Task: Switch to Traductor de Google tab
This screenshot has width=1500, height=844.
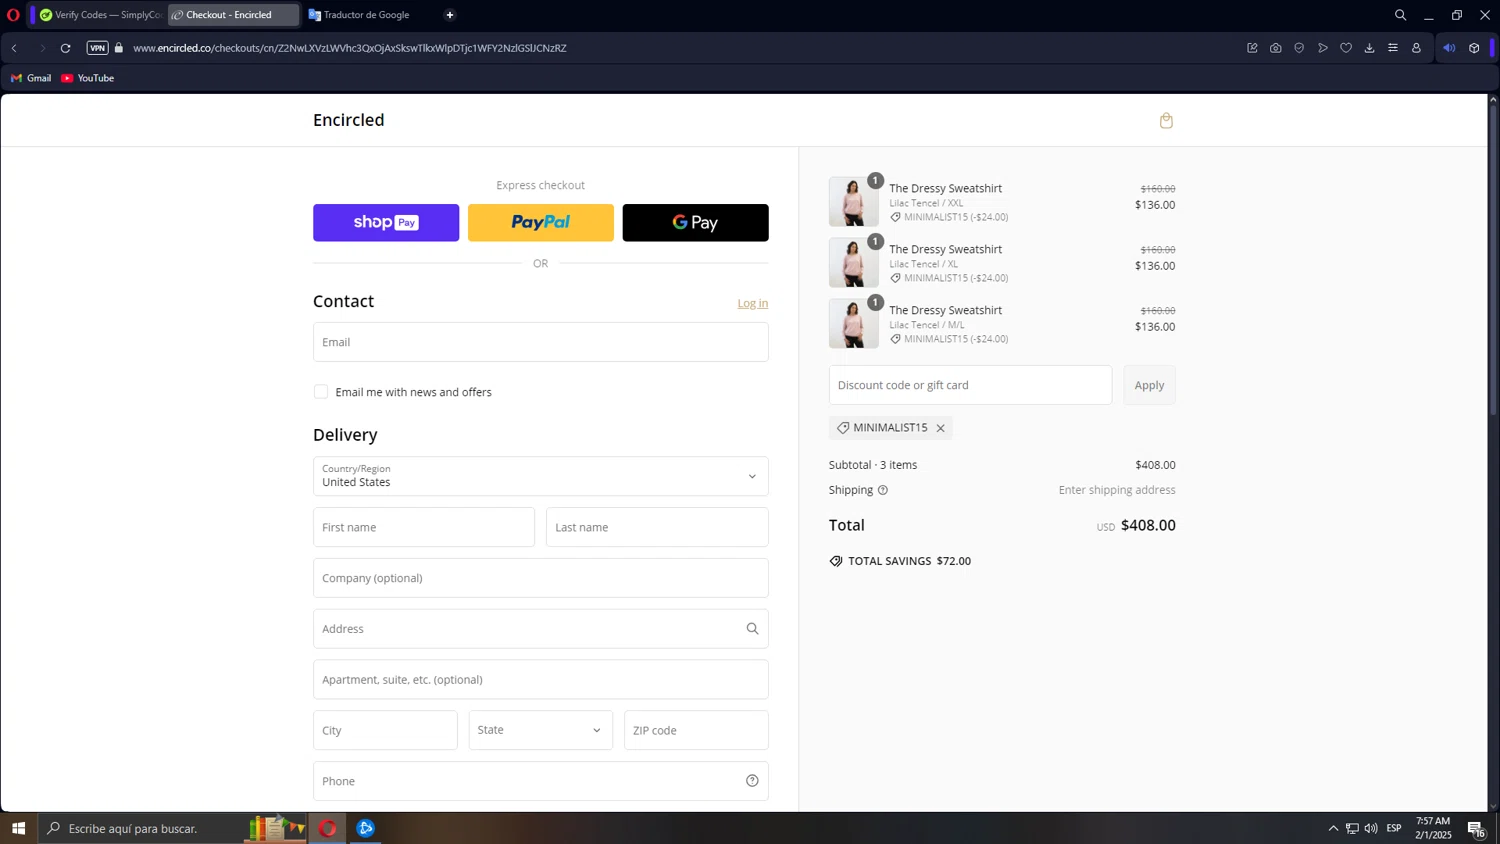Action: (x=366, y=15)
